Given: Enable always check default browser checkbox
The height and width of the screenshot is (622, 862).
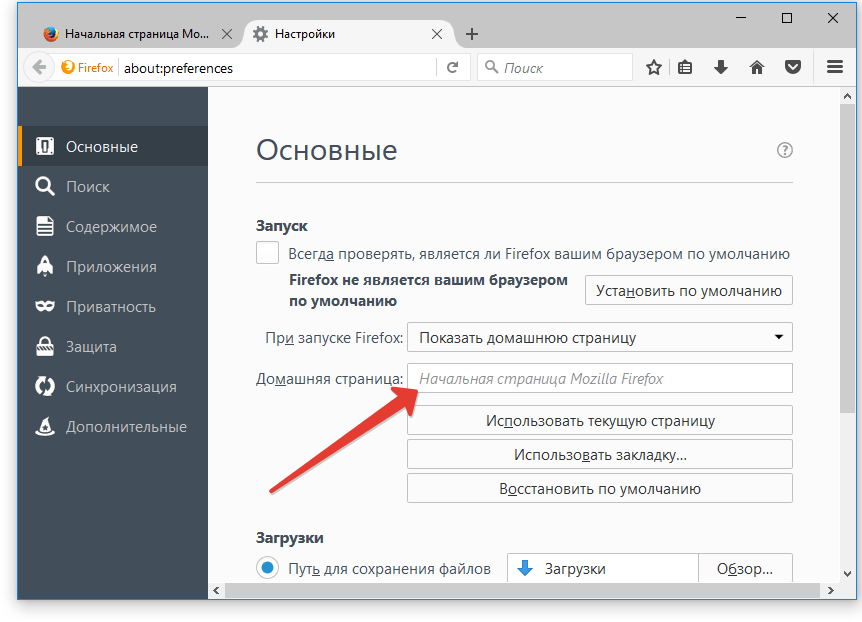Looking at the screenshot, I should (x=267, y=254).
